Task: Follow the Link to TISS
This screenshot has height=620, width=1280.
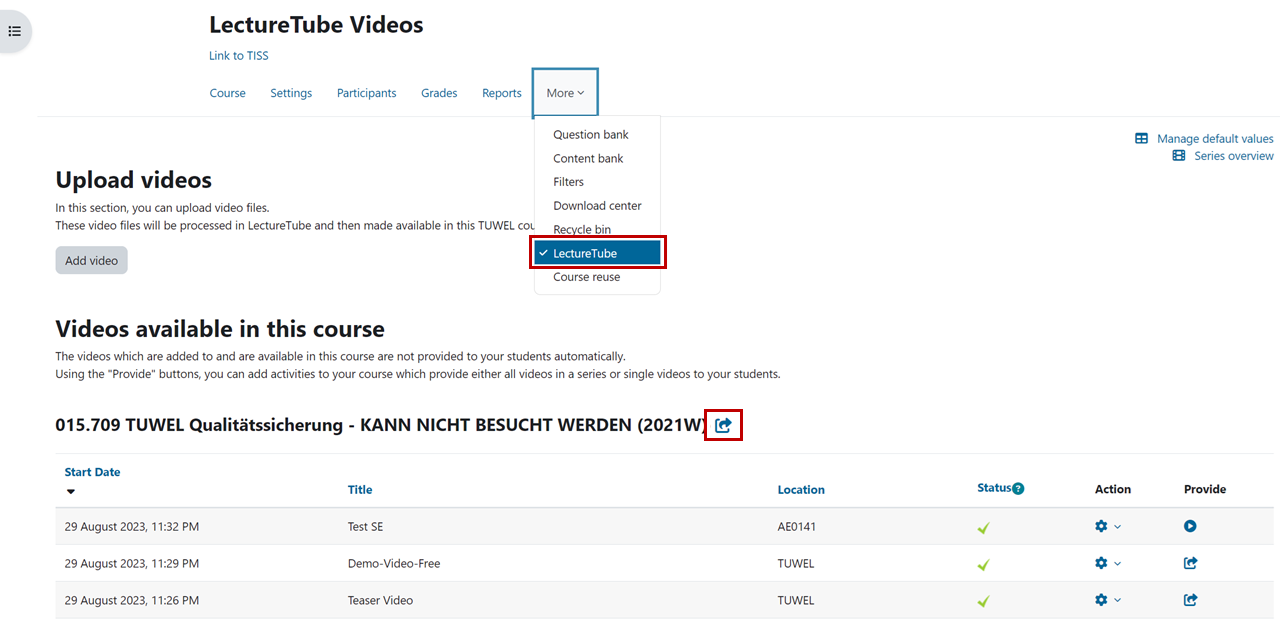Action: [239, 56]
